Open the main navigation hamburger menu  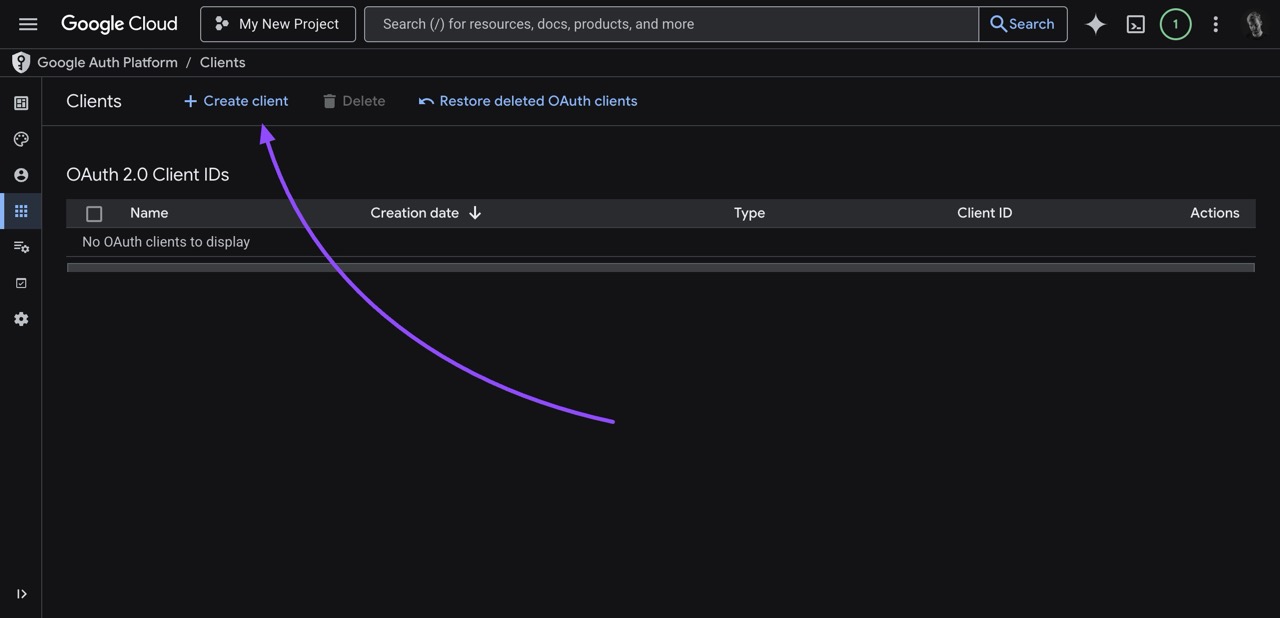[27, 23]
